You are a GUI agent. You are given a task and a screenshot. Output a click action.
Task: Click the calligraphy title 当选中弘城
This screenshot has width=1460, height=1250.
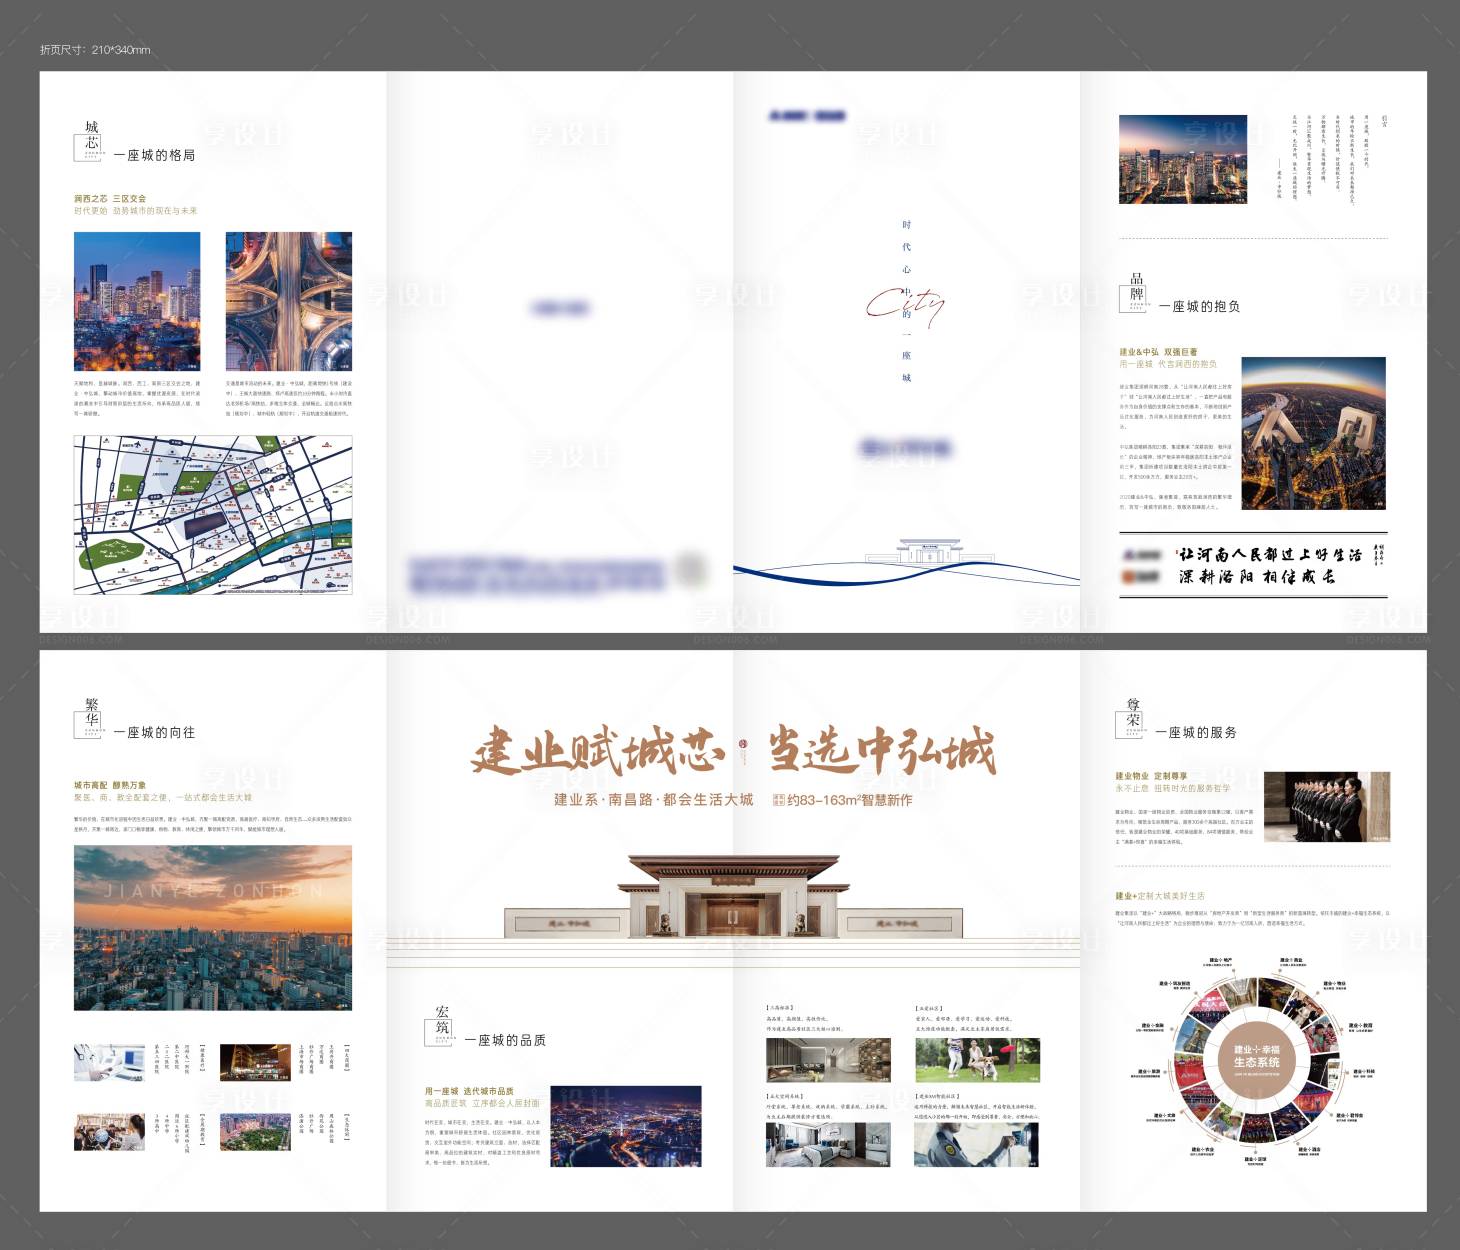coord(881,752)
